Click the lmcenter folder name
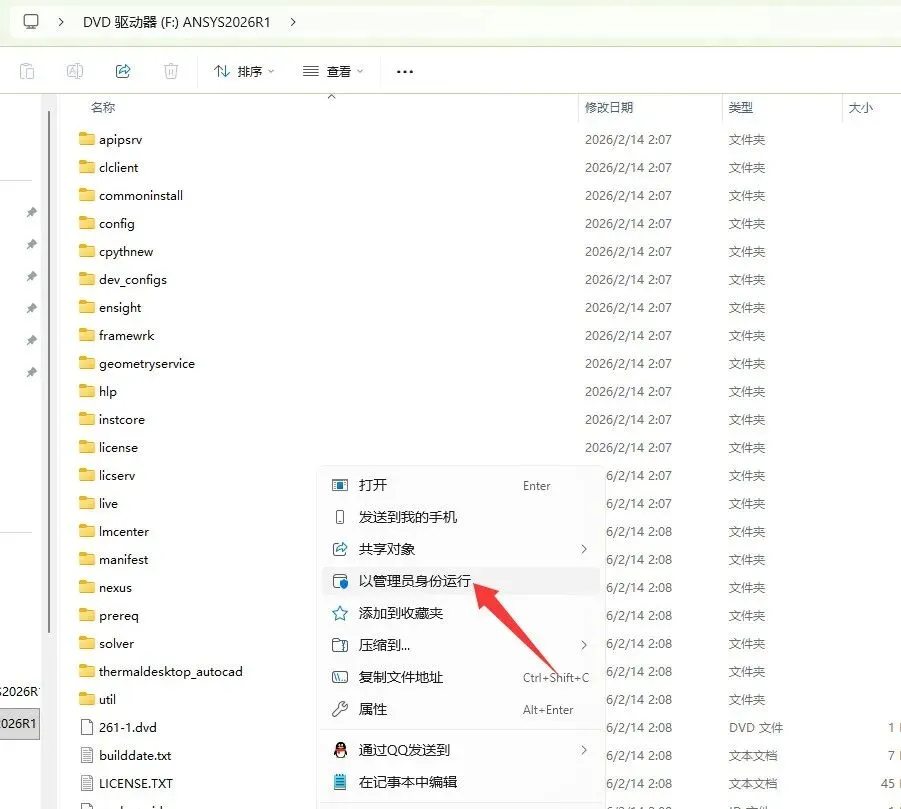The width and height of the screenshot is (901, 809). pos(124,531)
